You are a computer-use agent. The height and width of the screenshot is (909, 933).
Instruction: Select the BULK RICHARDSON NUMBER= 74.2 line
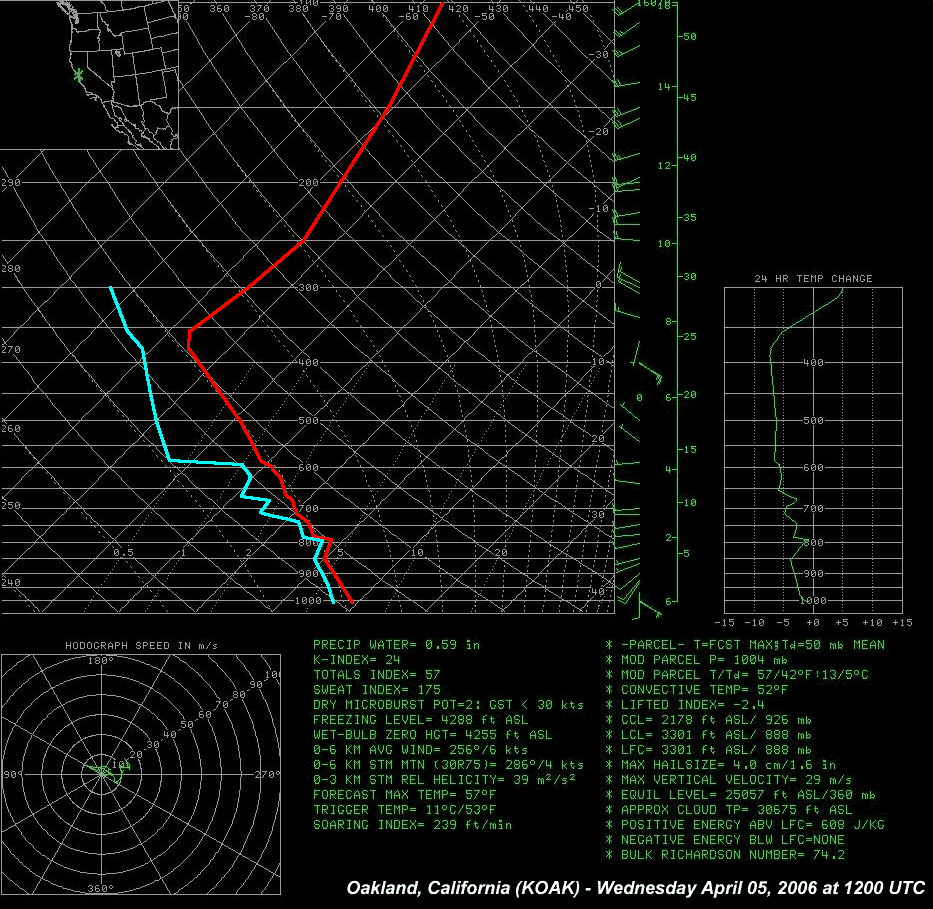[725, 855]
